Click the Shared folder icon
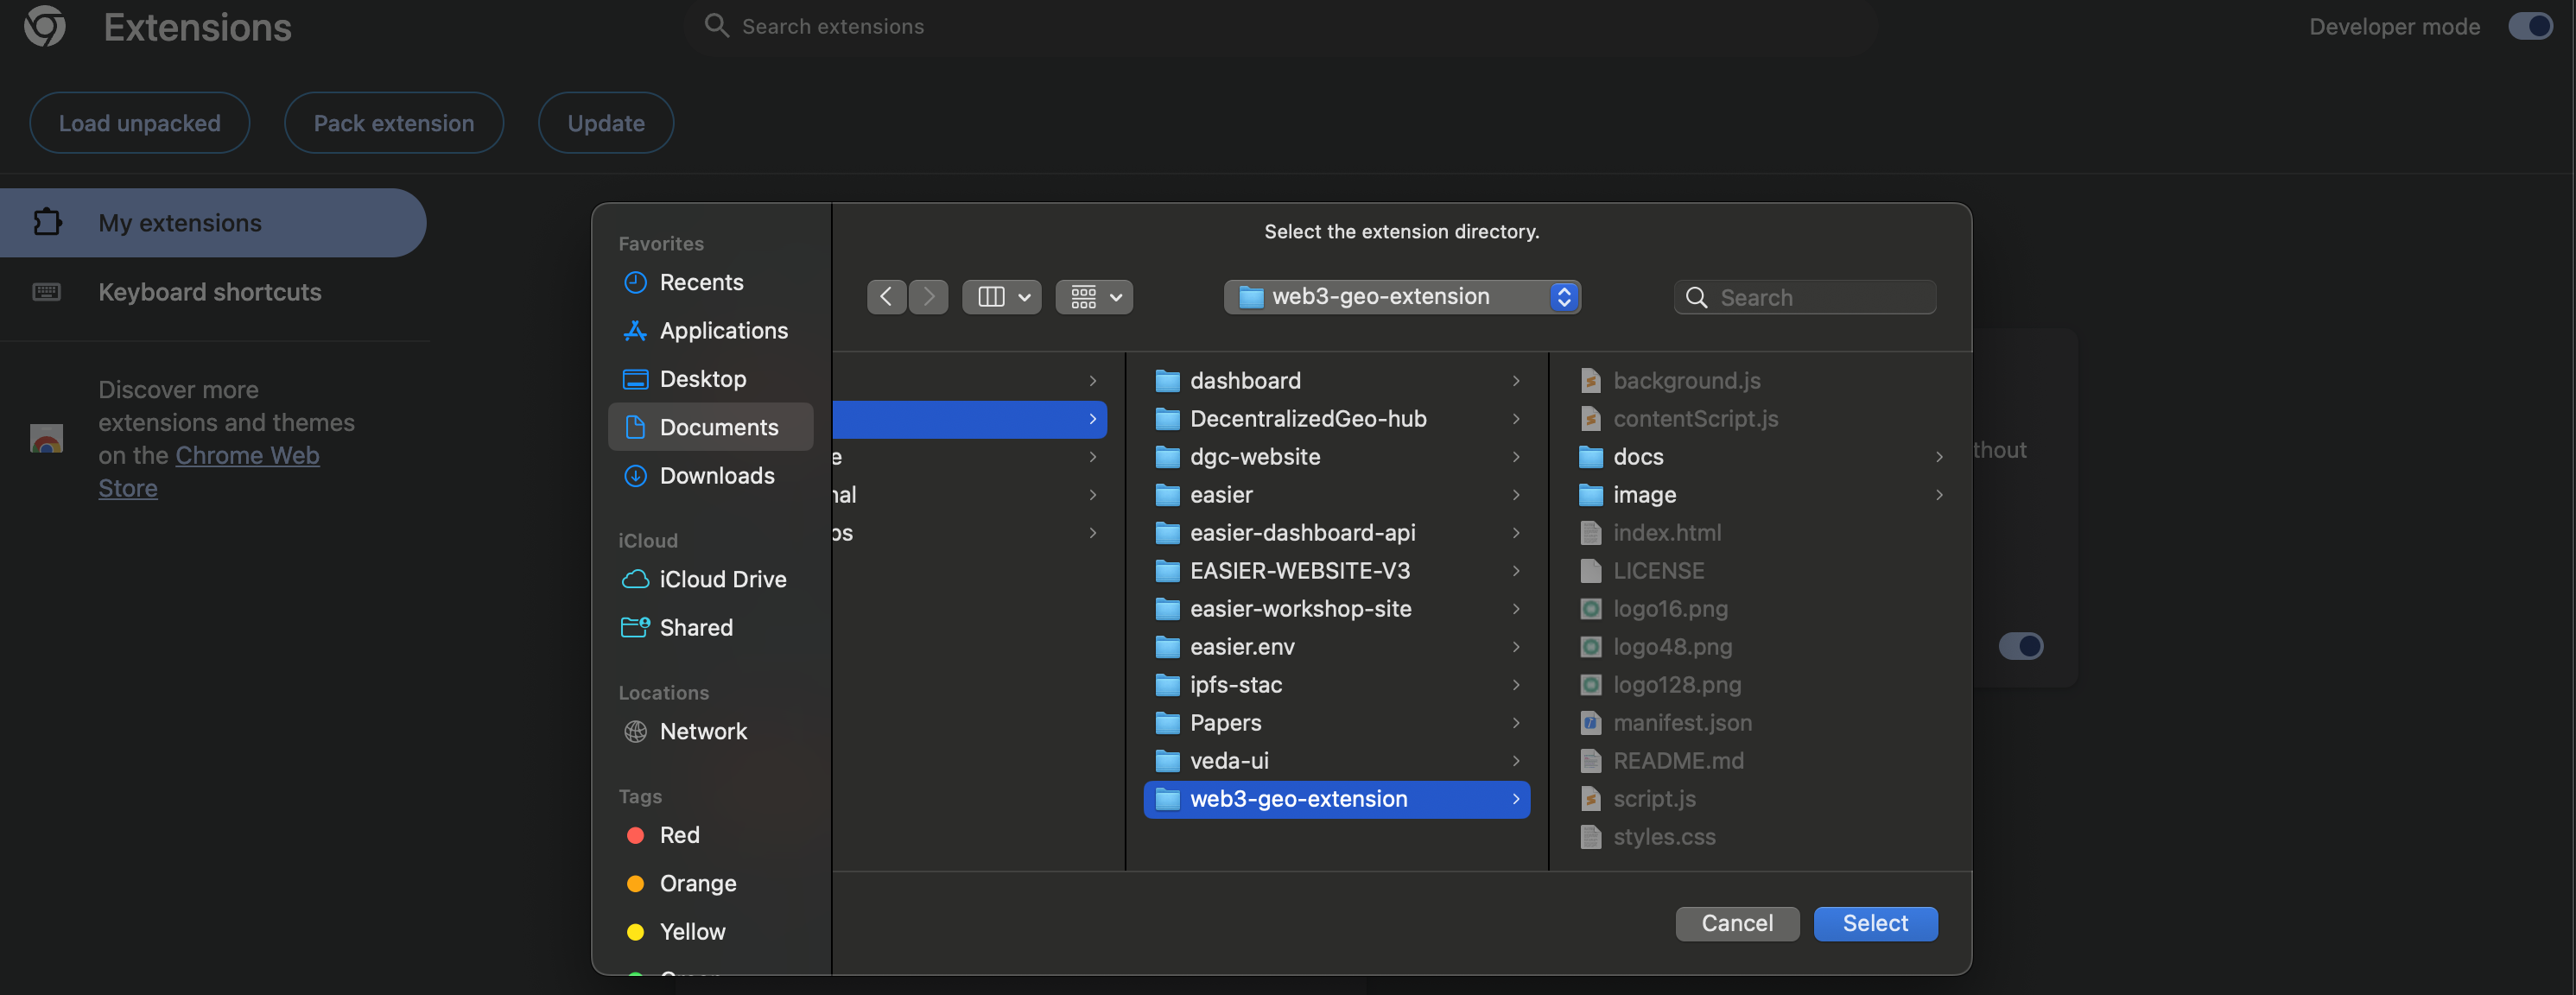2576x995 pixels. pos(635,627)
